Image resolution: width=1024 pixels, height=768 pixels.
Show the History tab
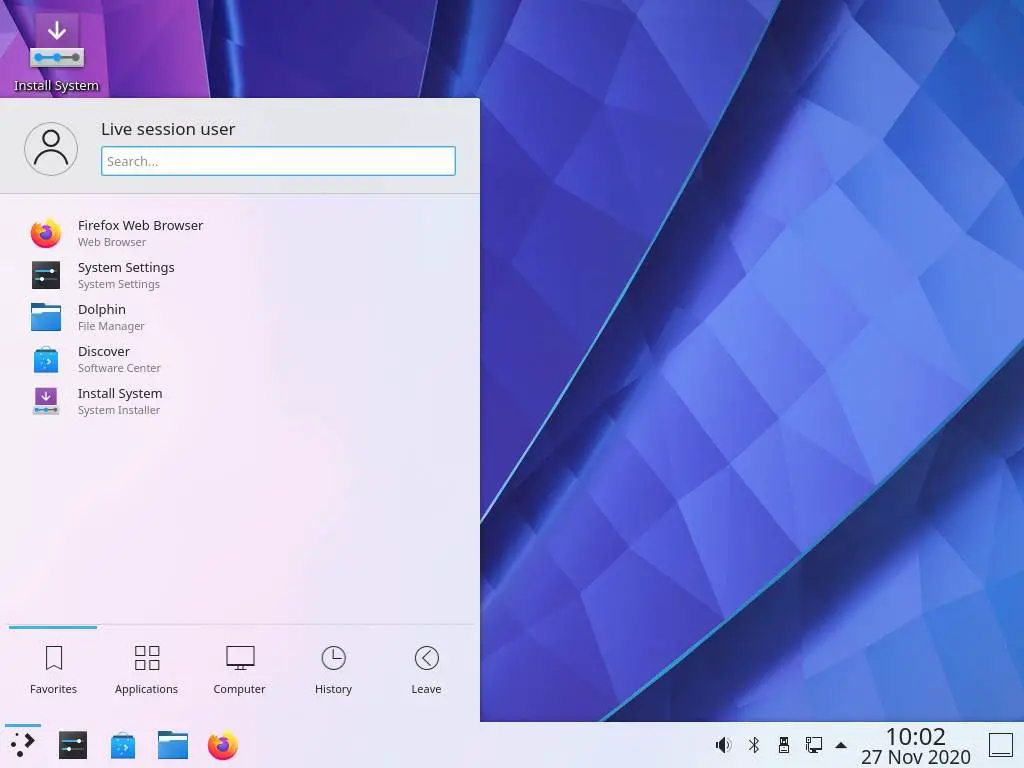333,670
